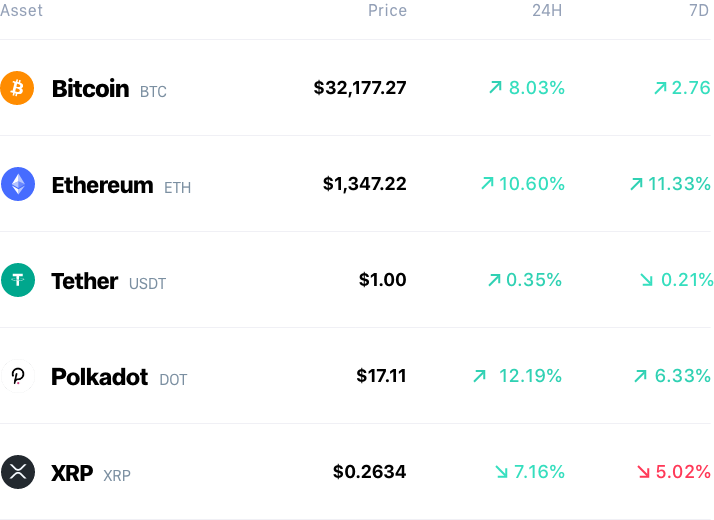
Task: Click the red down arrow beside 5.02%
Action: click(x=643, y=472)
